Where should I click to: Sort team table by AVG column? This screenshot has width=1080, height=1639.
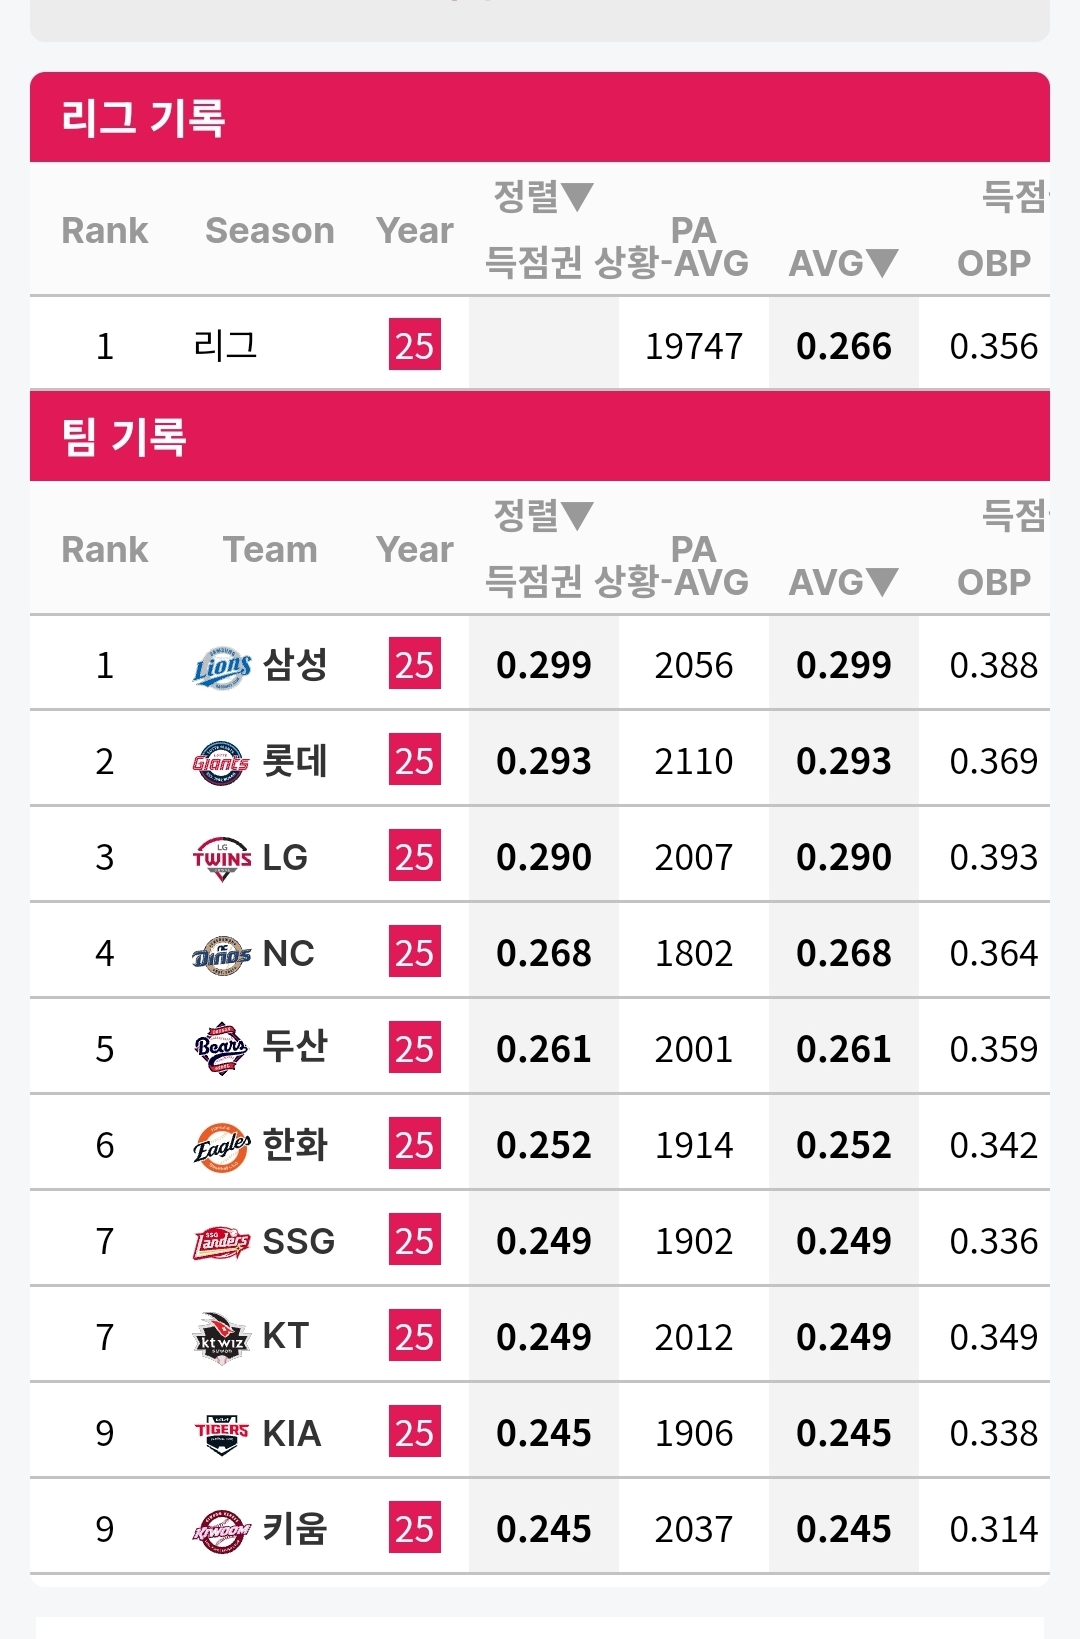pos(844,582)
